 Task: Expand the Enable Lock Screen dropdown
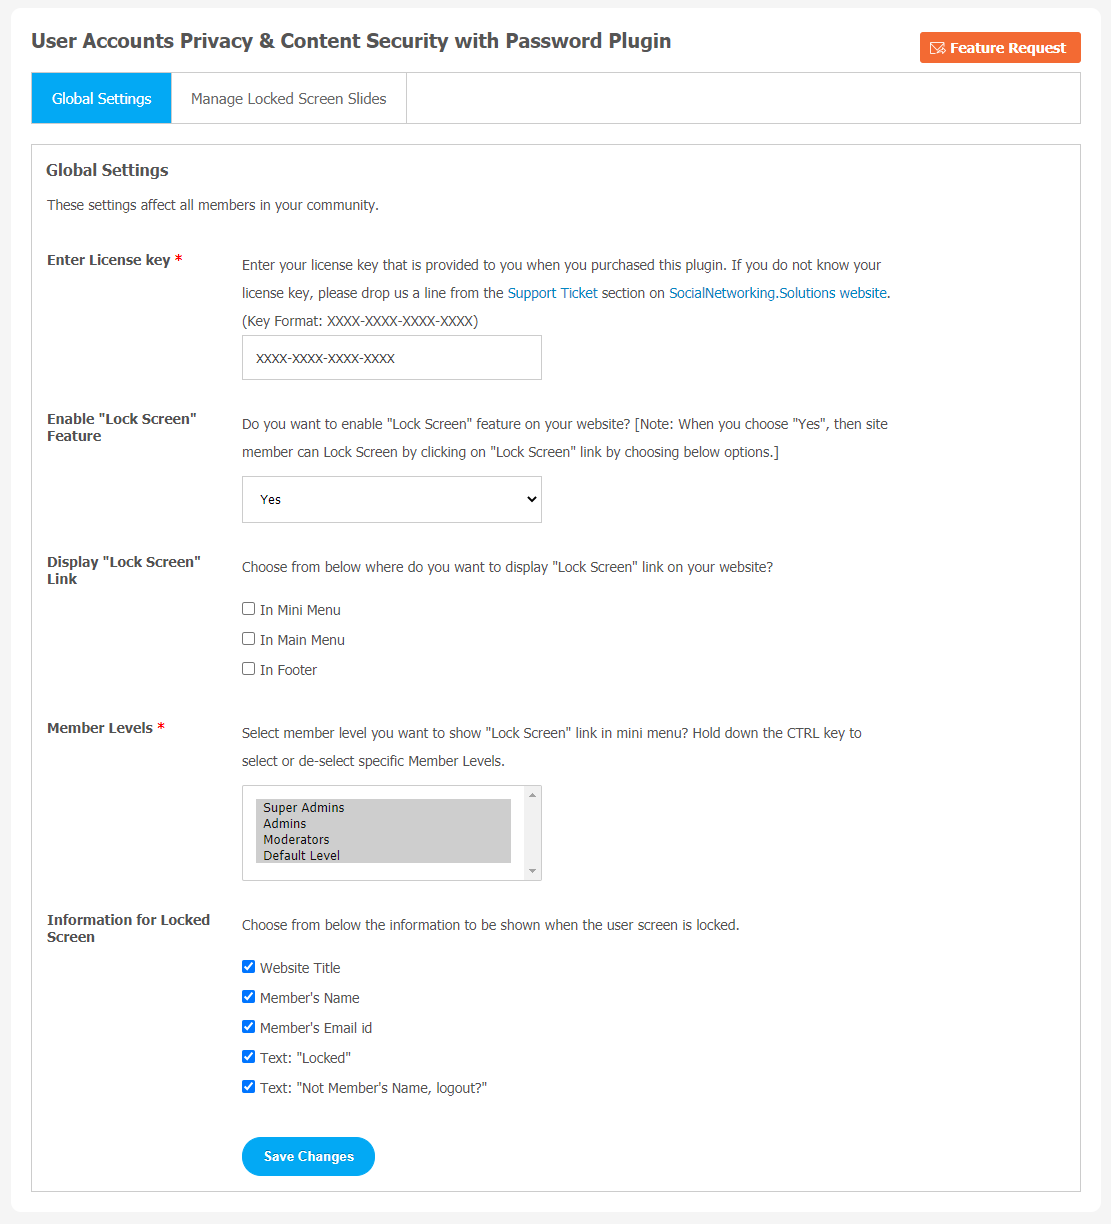392,499
